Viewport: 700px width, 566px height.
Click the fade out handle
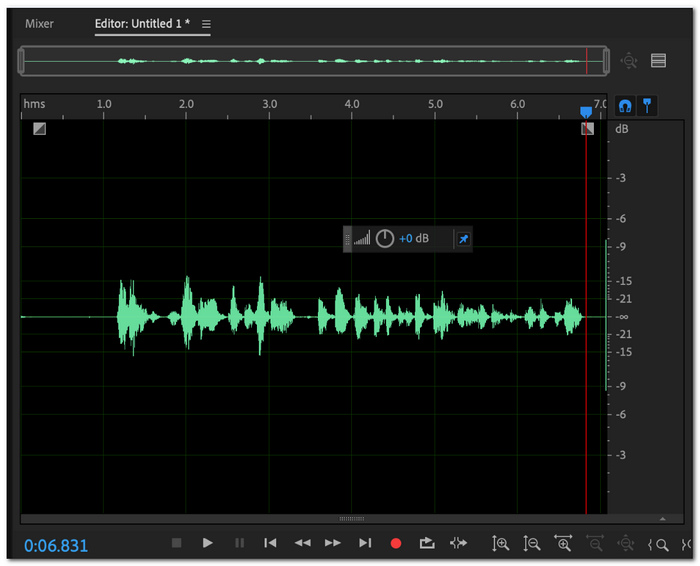[588, 129]
